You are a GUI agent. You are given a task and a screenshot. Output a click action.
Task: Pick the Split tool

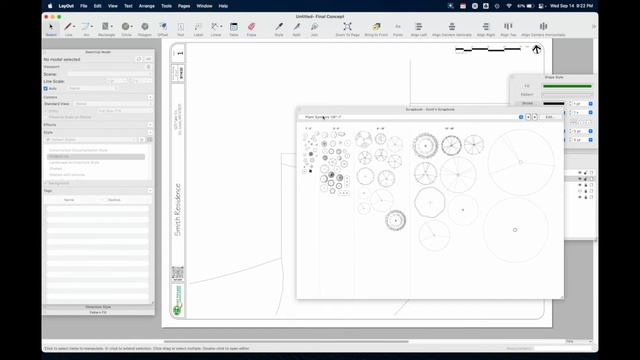[297, 27]
